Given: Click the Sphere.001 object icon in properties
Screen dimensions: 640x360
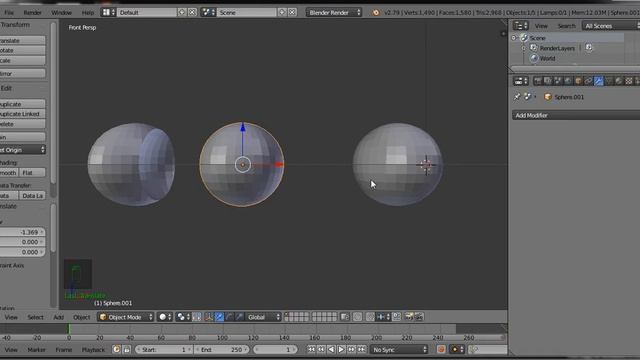Looking at the screenshot, I should [548, 97].
